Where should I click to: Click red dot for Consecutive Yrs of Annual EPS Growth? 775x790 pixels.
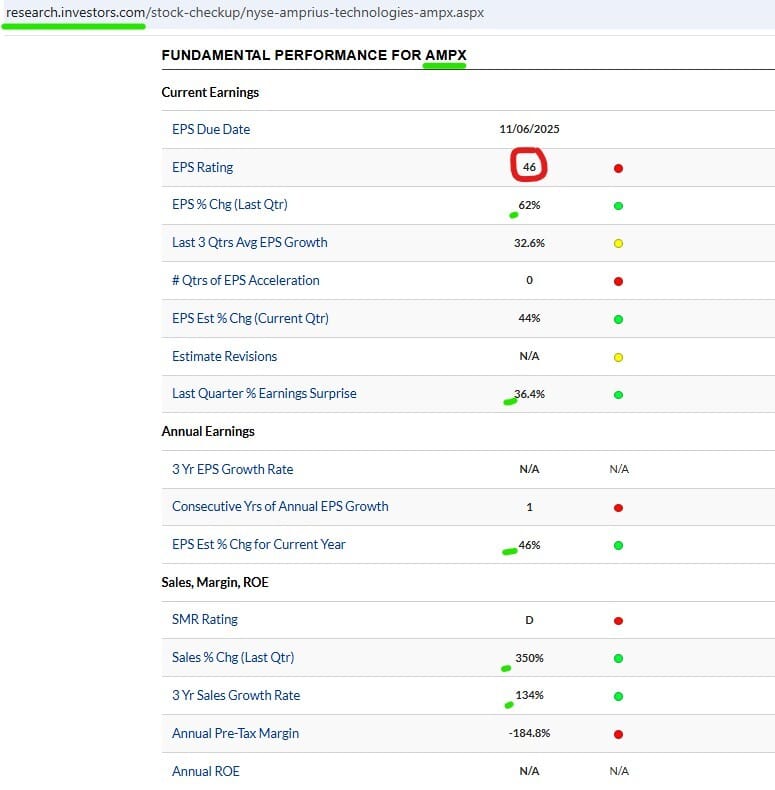tap(618, 508)
